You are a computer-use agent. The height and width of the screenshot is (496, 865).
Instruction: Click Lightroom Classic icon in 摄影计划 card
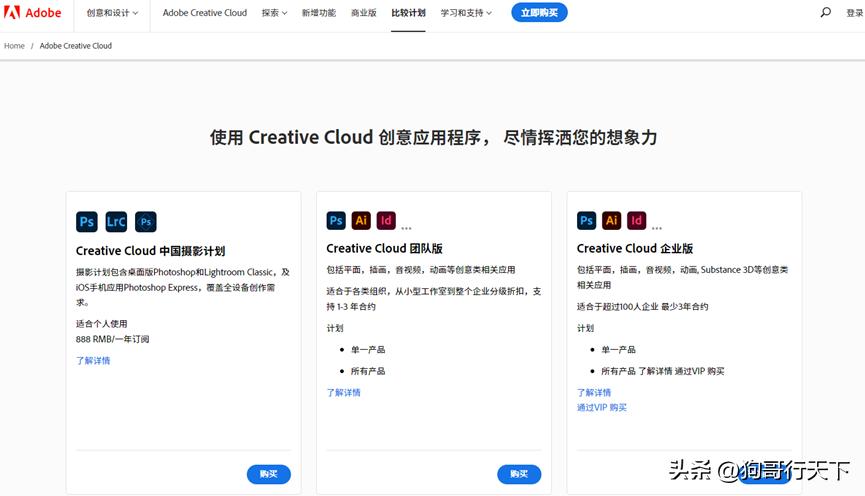[116, 222]
